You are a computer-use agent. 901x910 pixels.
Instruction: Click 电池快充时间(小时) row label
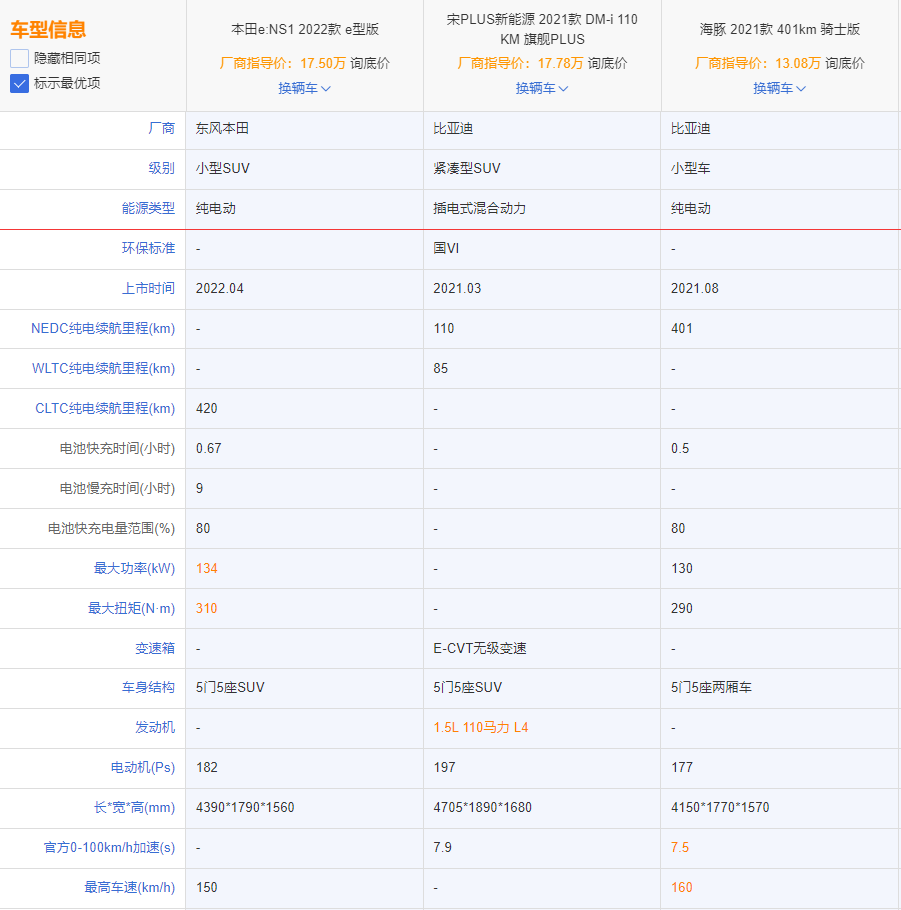tap(117, 449)
